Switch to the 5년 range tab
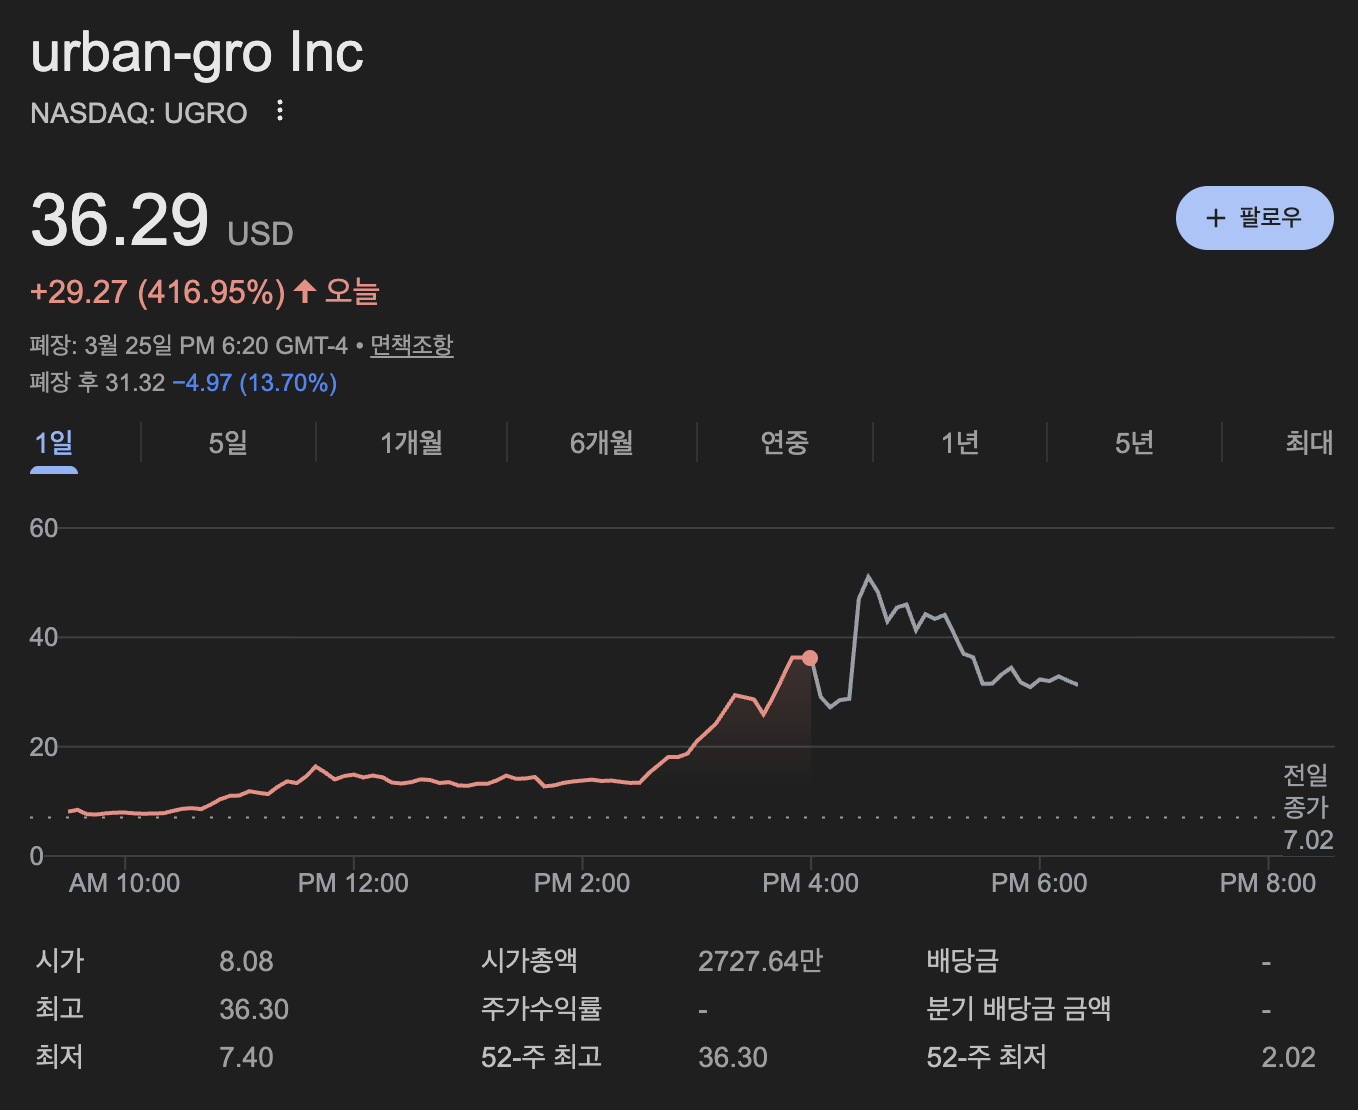 point(1134,443)
